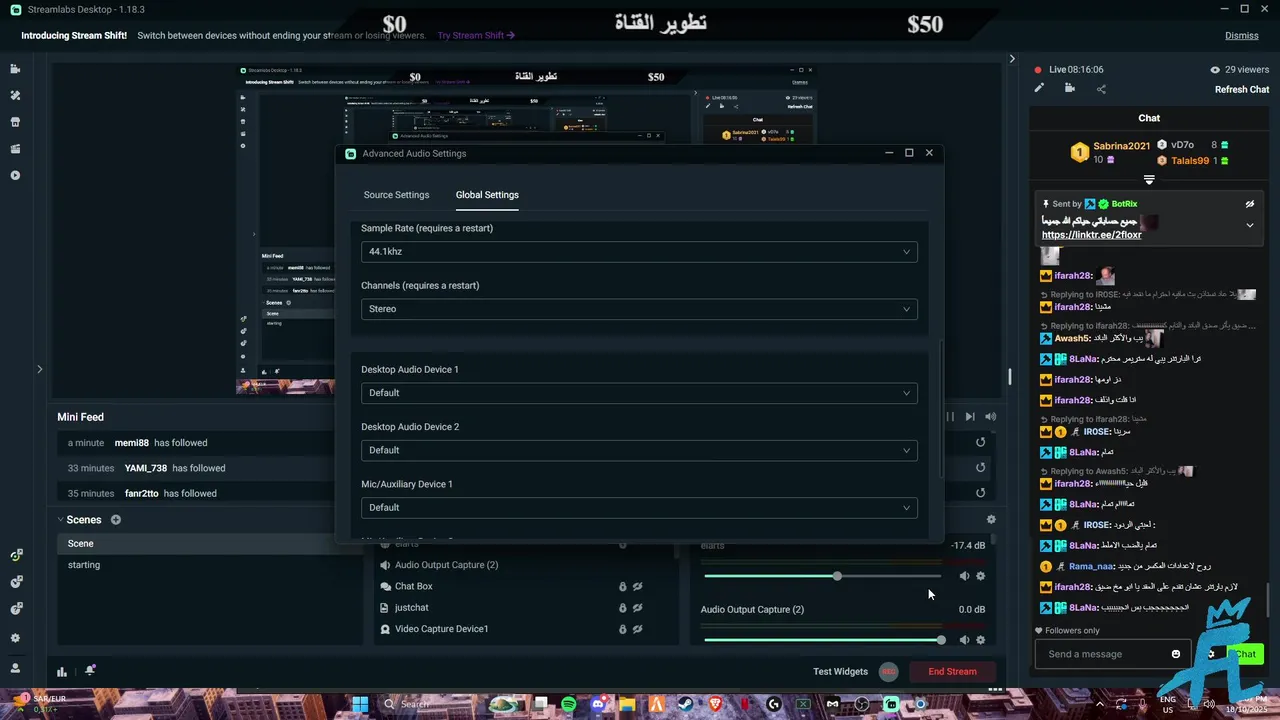Dismiss the Stream Shift banner
This screenshot has width=1280, height=720.
(x=1242, y=35)
